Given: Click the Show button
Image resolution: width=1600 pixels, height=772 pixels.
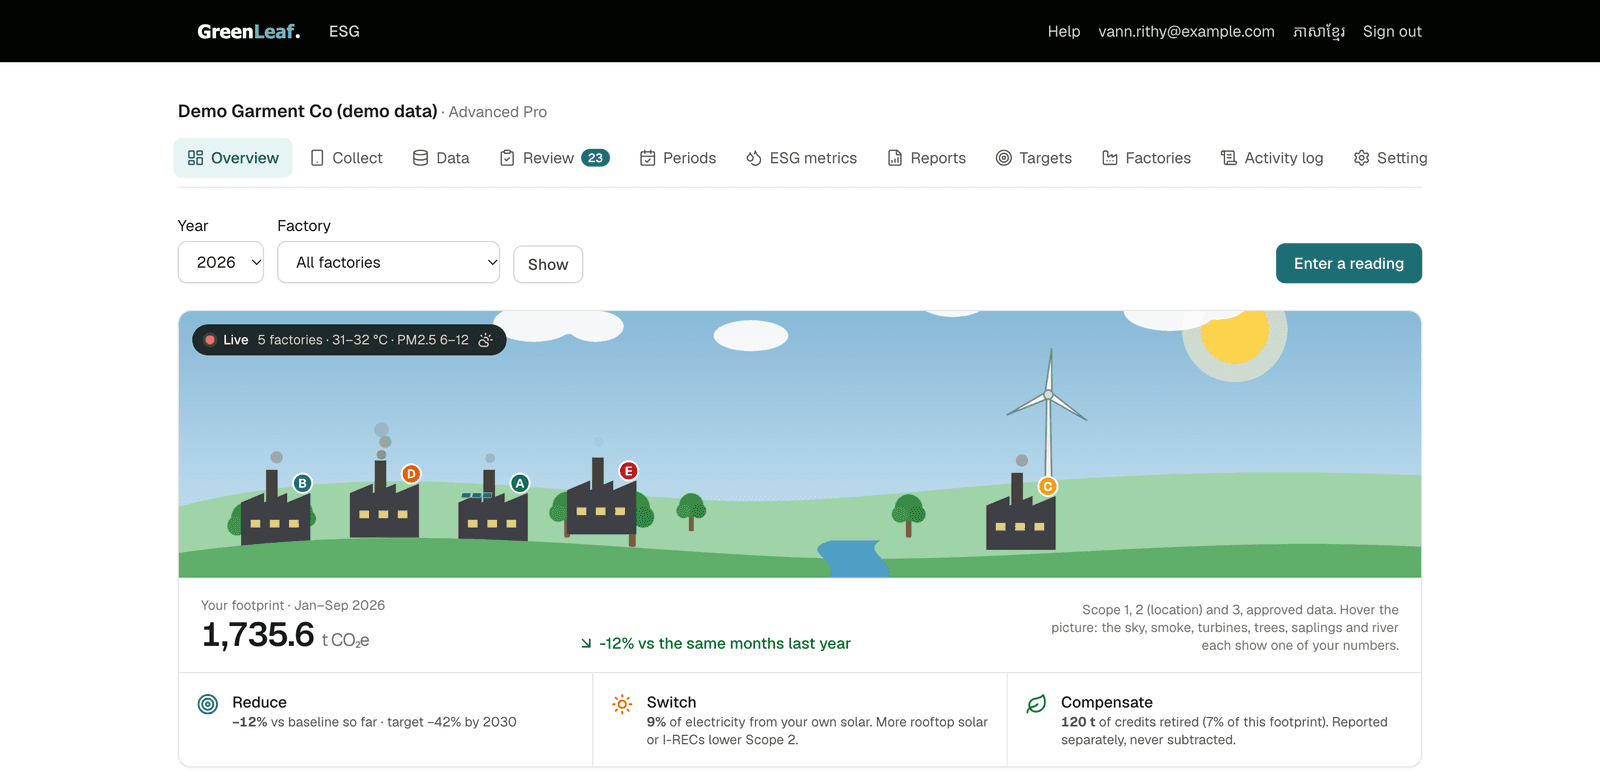Looking at the screenshot, I should 548,264.
